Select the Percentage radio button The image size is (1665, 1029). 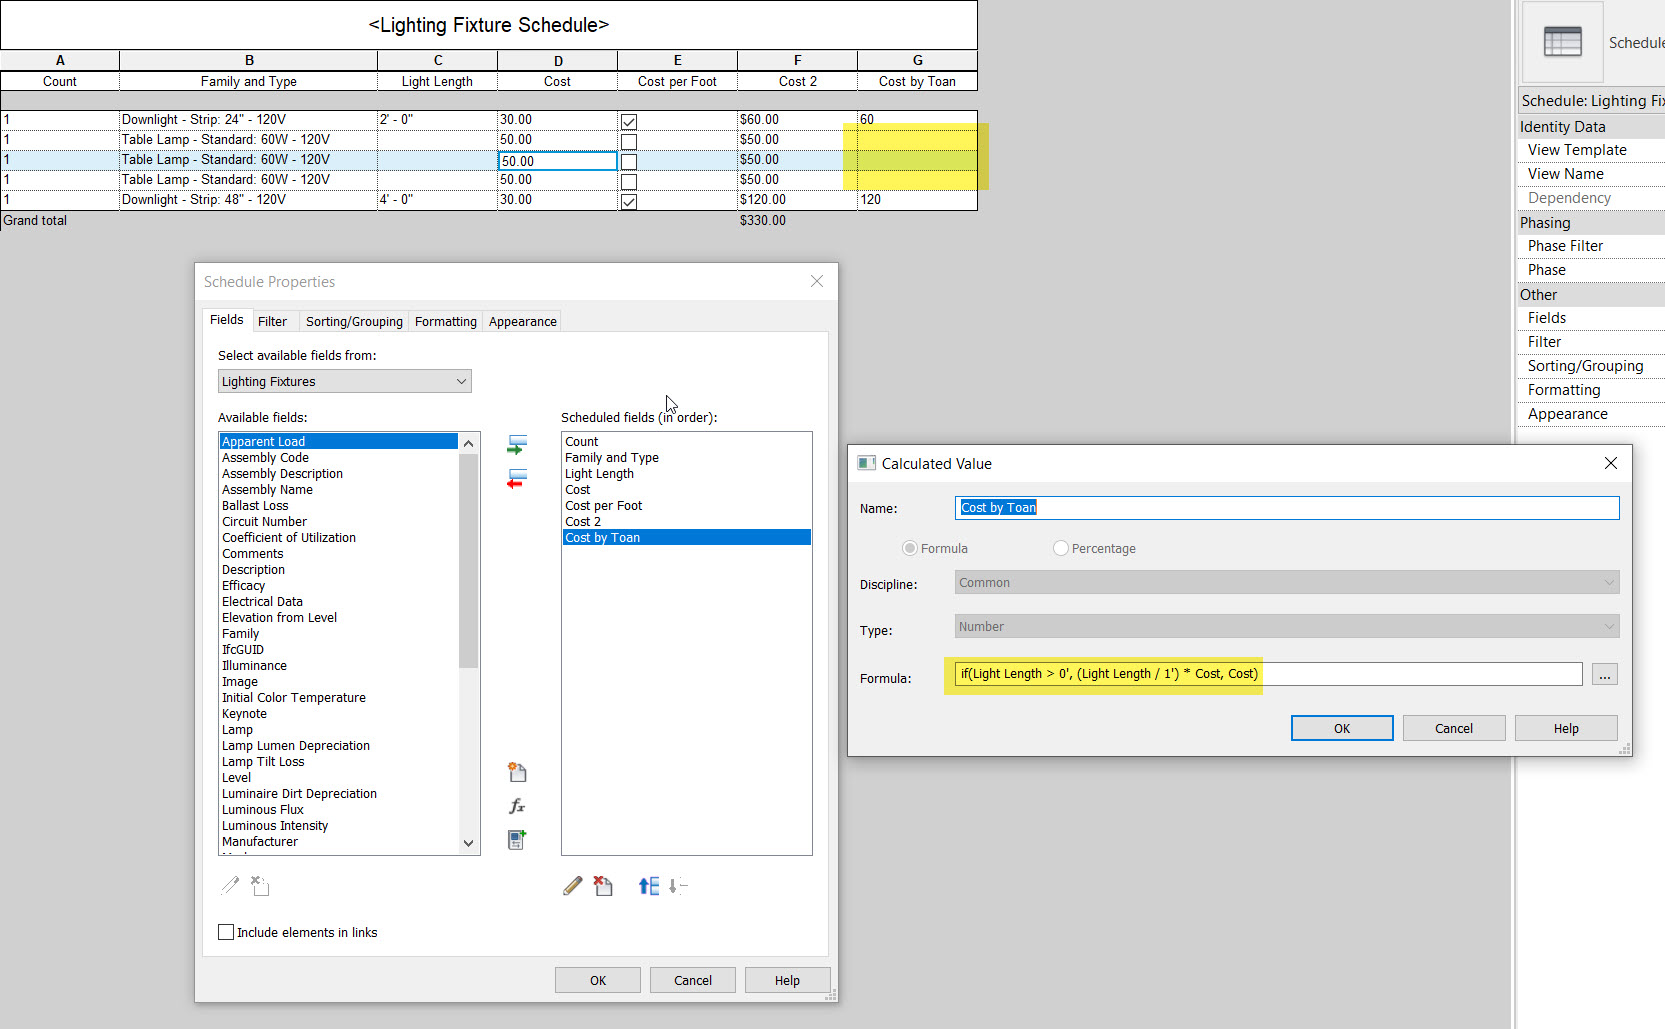pyautogui.click(x=1060, y=548)
